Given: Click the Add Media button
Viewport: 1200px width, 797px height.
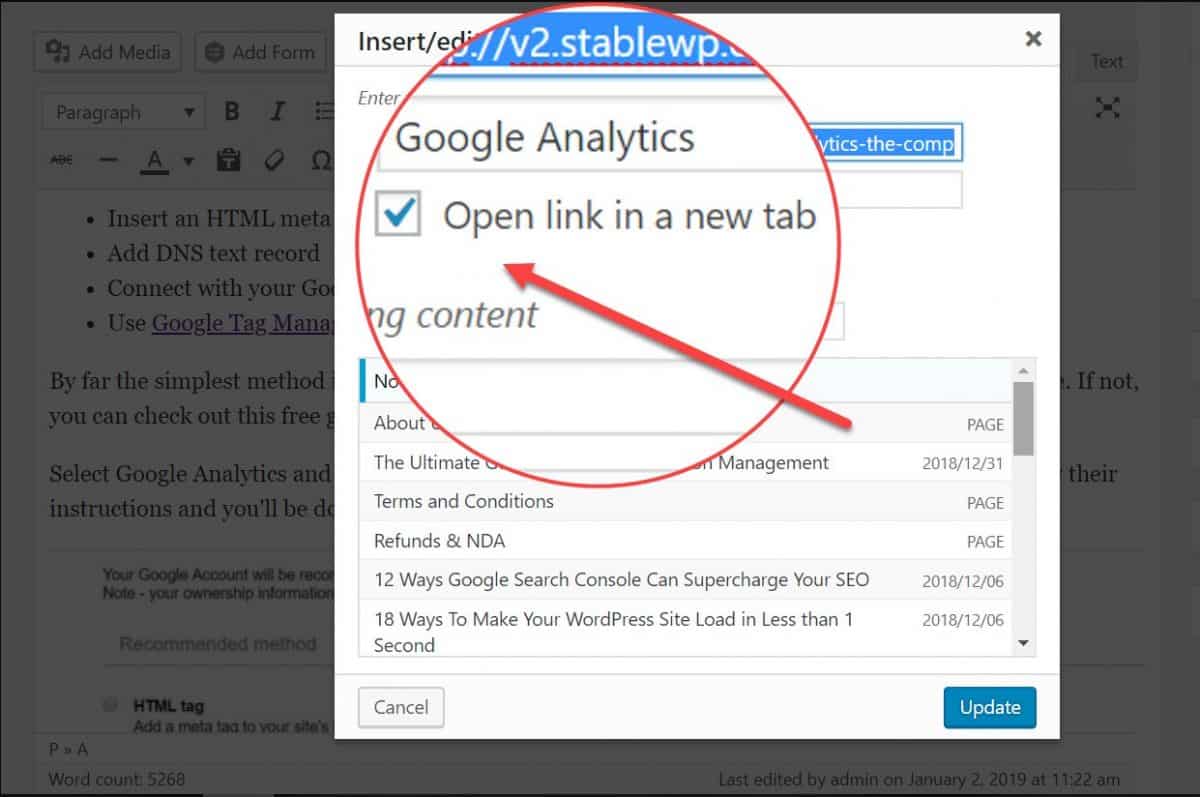Looking at the screenshot, I should coord(107,52).
